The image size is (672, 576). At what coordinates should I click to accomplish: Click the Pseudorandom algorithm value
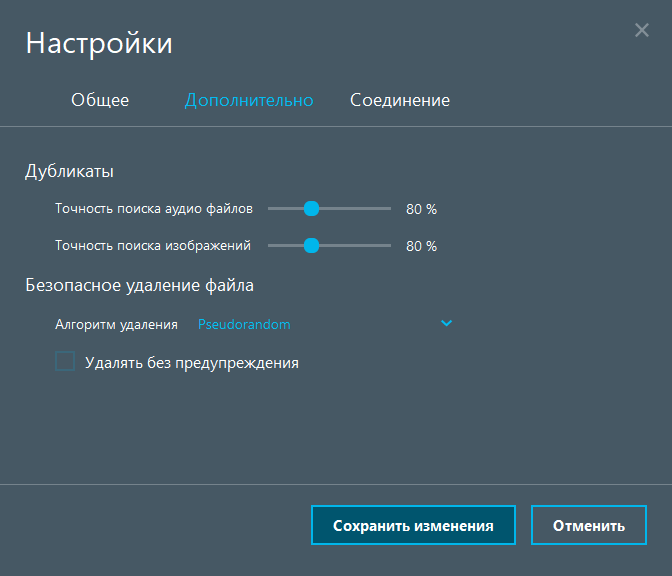click(244, 324)
